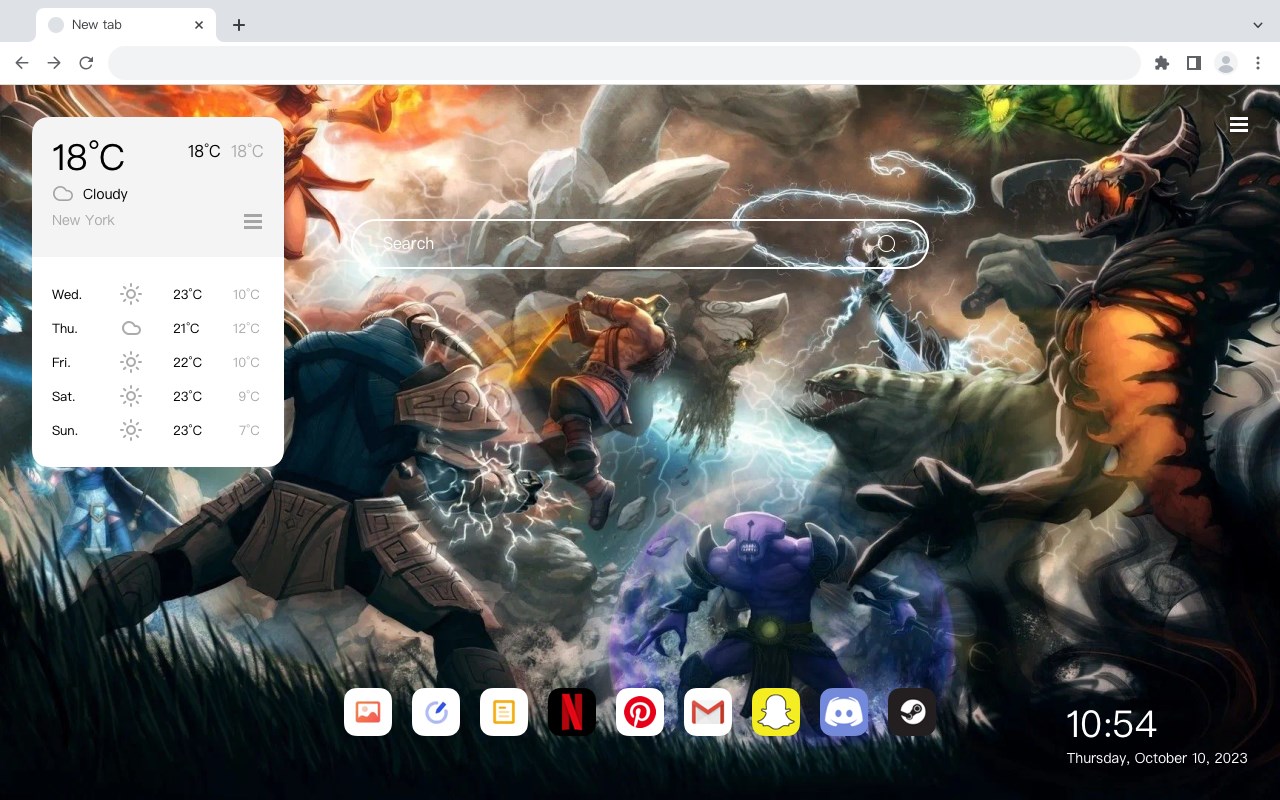Close the New tab tab
Viewport: 1280px width, 800px height.
coord(200,25)
